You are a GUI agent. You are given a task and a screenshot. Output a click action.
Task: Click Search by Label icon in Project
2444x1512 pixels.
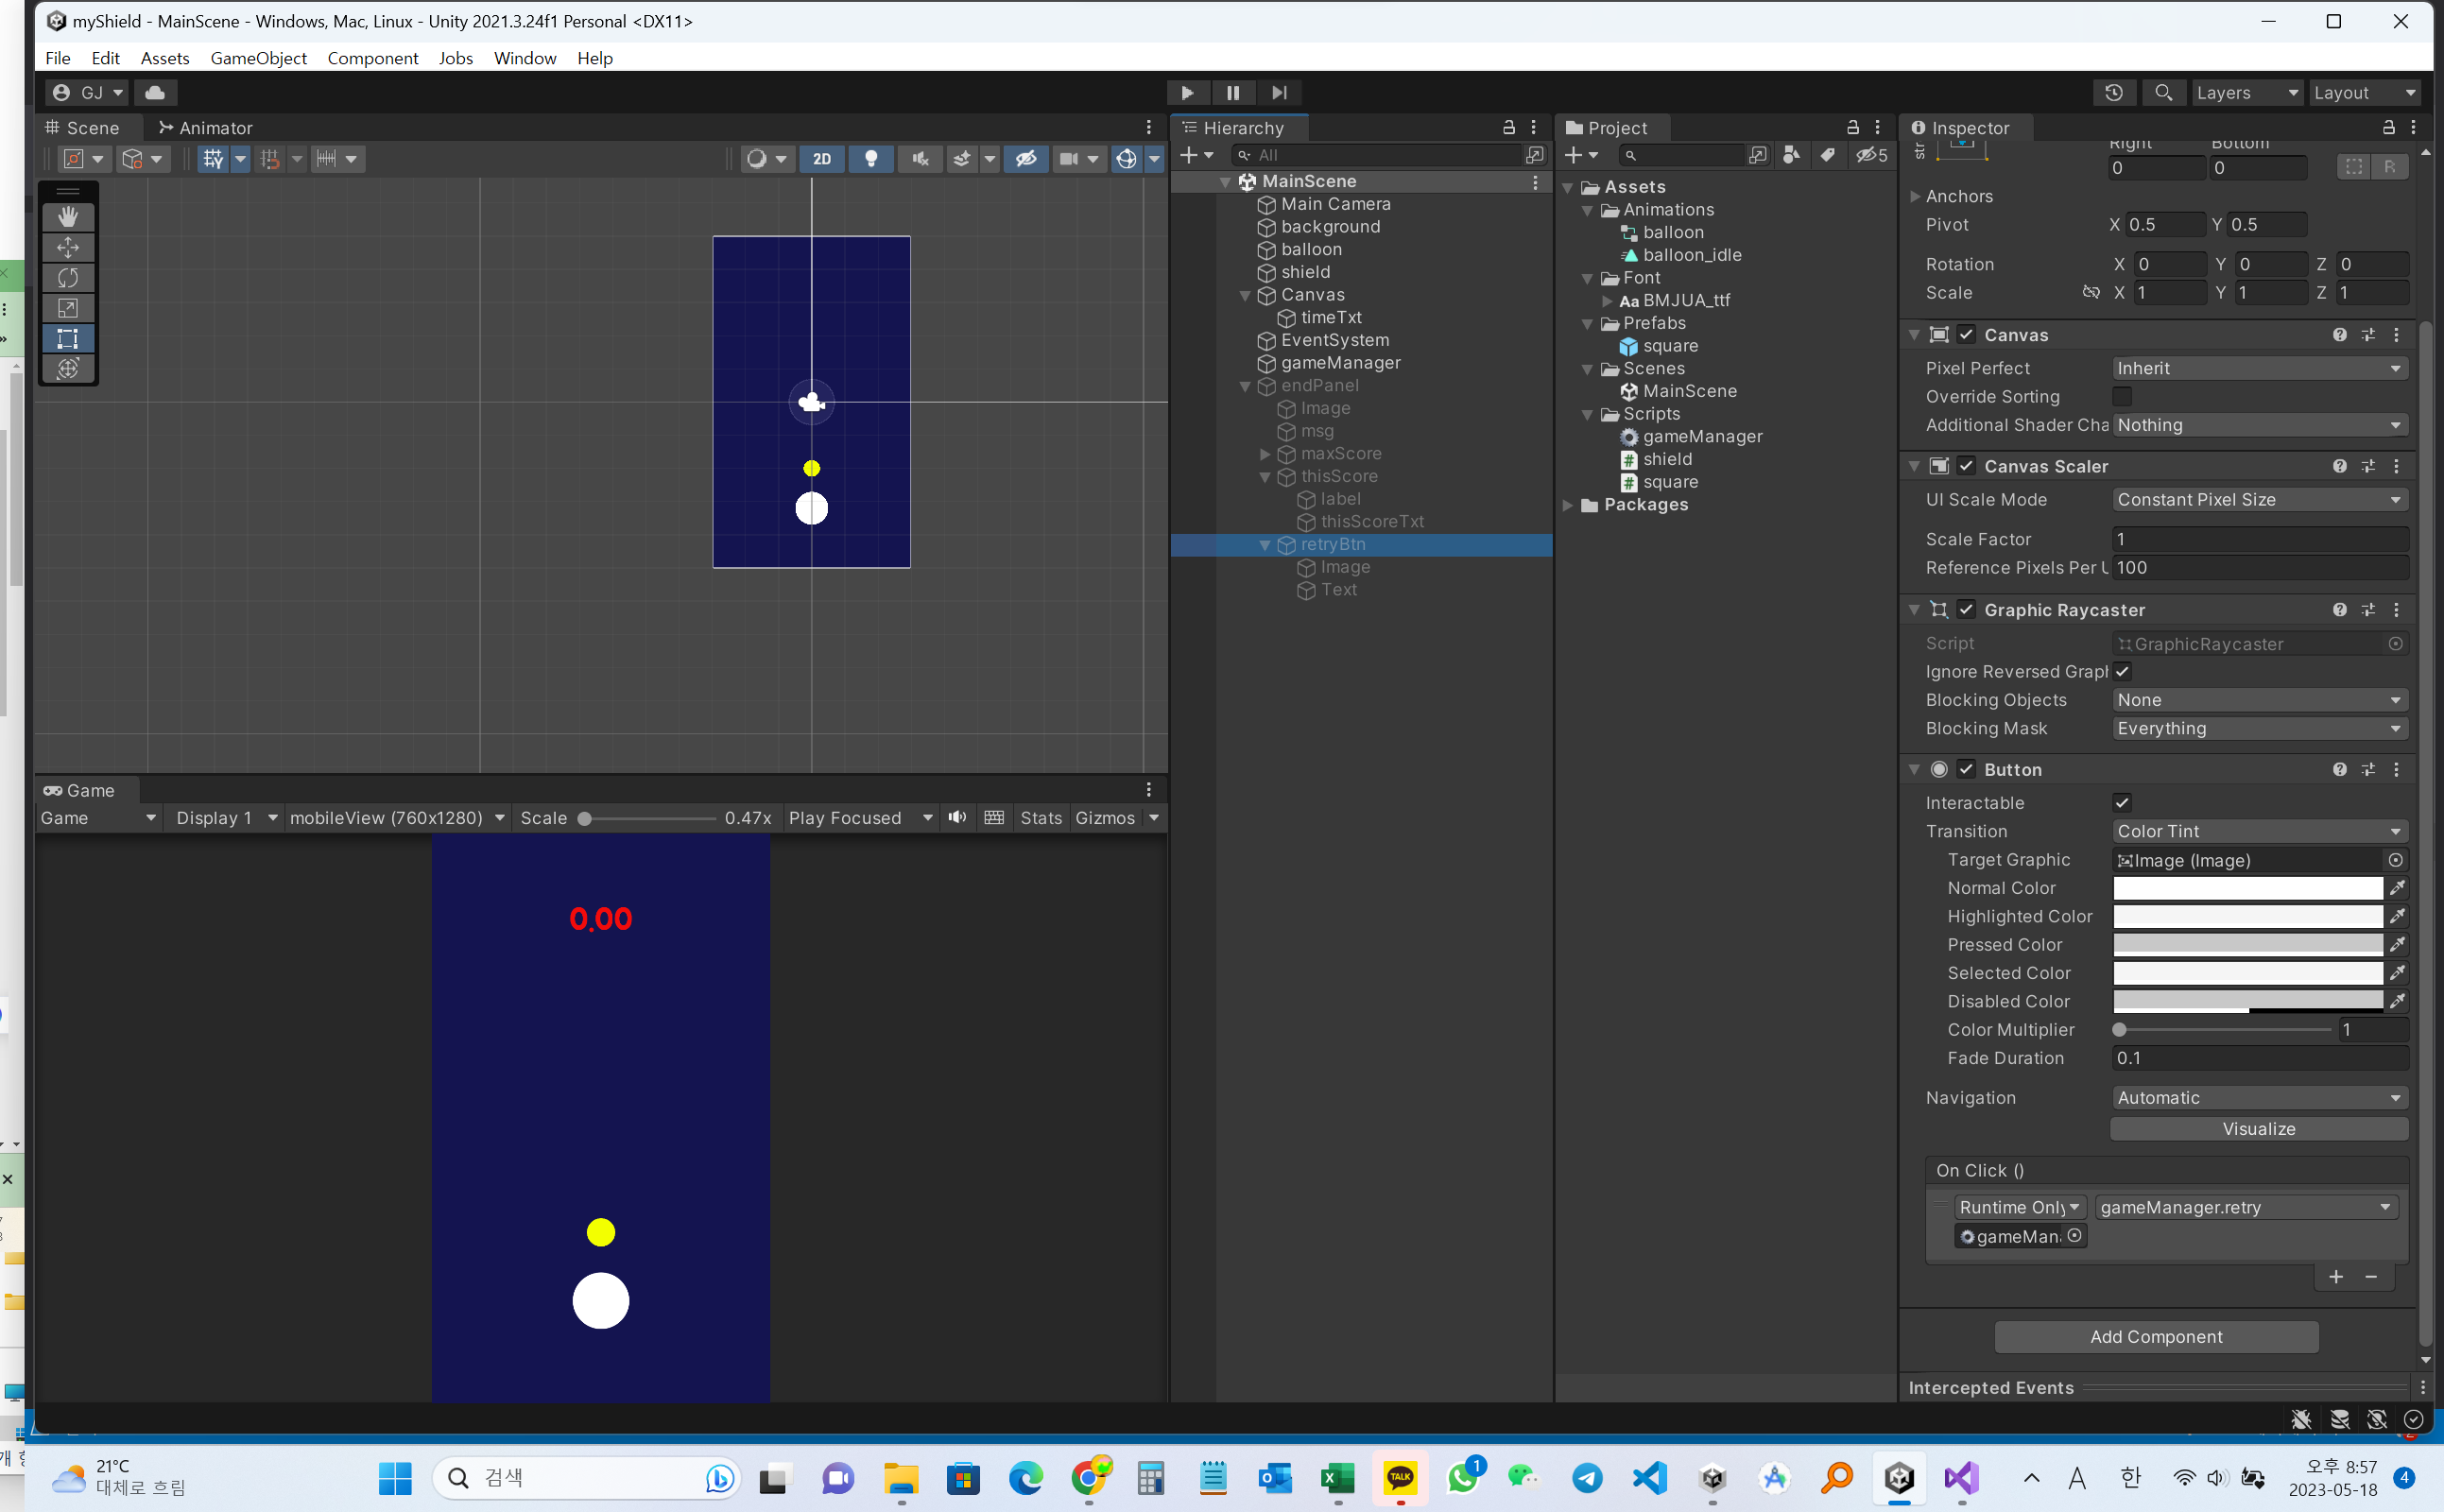tap(1828, 155)
